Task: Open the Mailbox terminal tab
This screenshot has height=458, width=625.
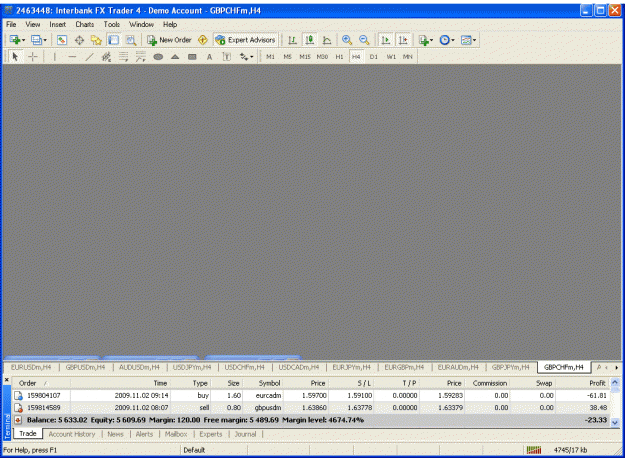Action: pos(176,434)
